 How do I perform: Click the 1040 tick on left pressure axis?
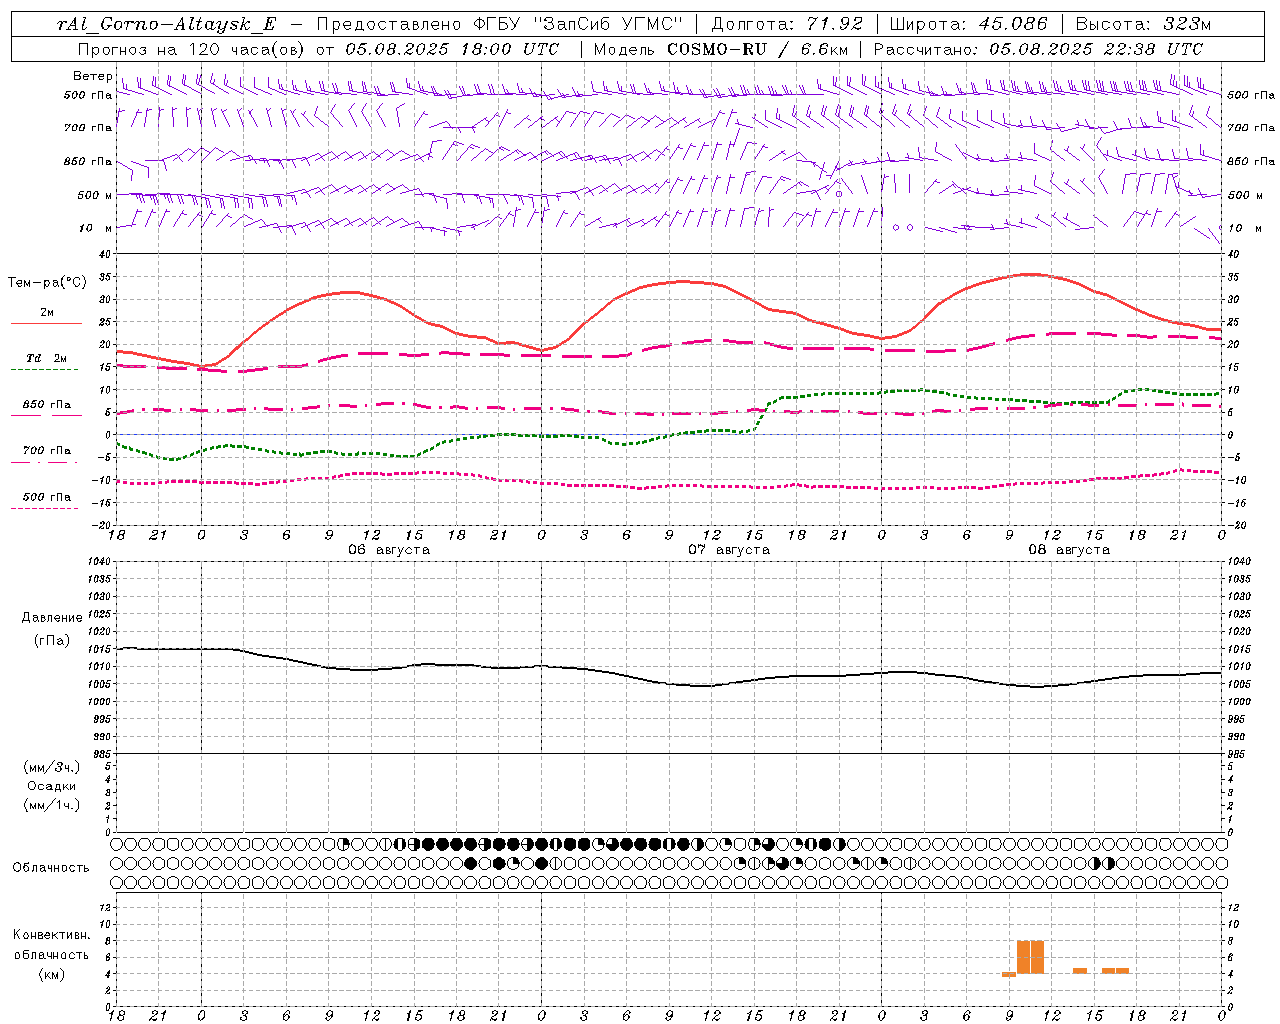(x=100, y=562)
